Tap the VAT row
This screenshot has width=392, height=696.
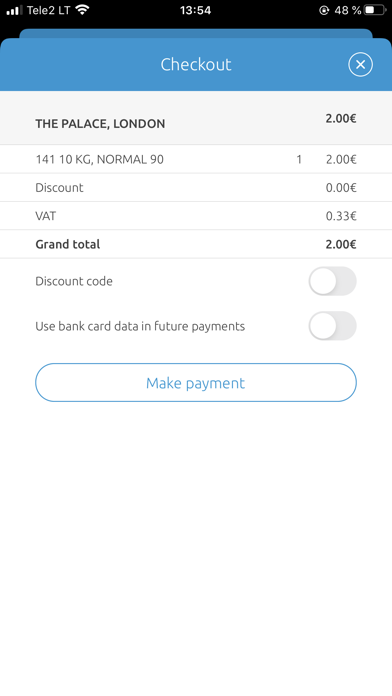[196, 216]
